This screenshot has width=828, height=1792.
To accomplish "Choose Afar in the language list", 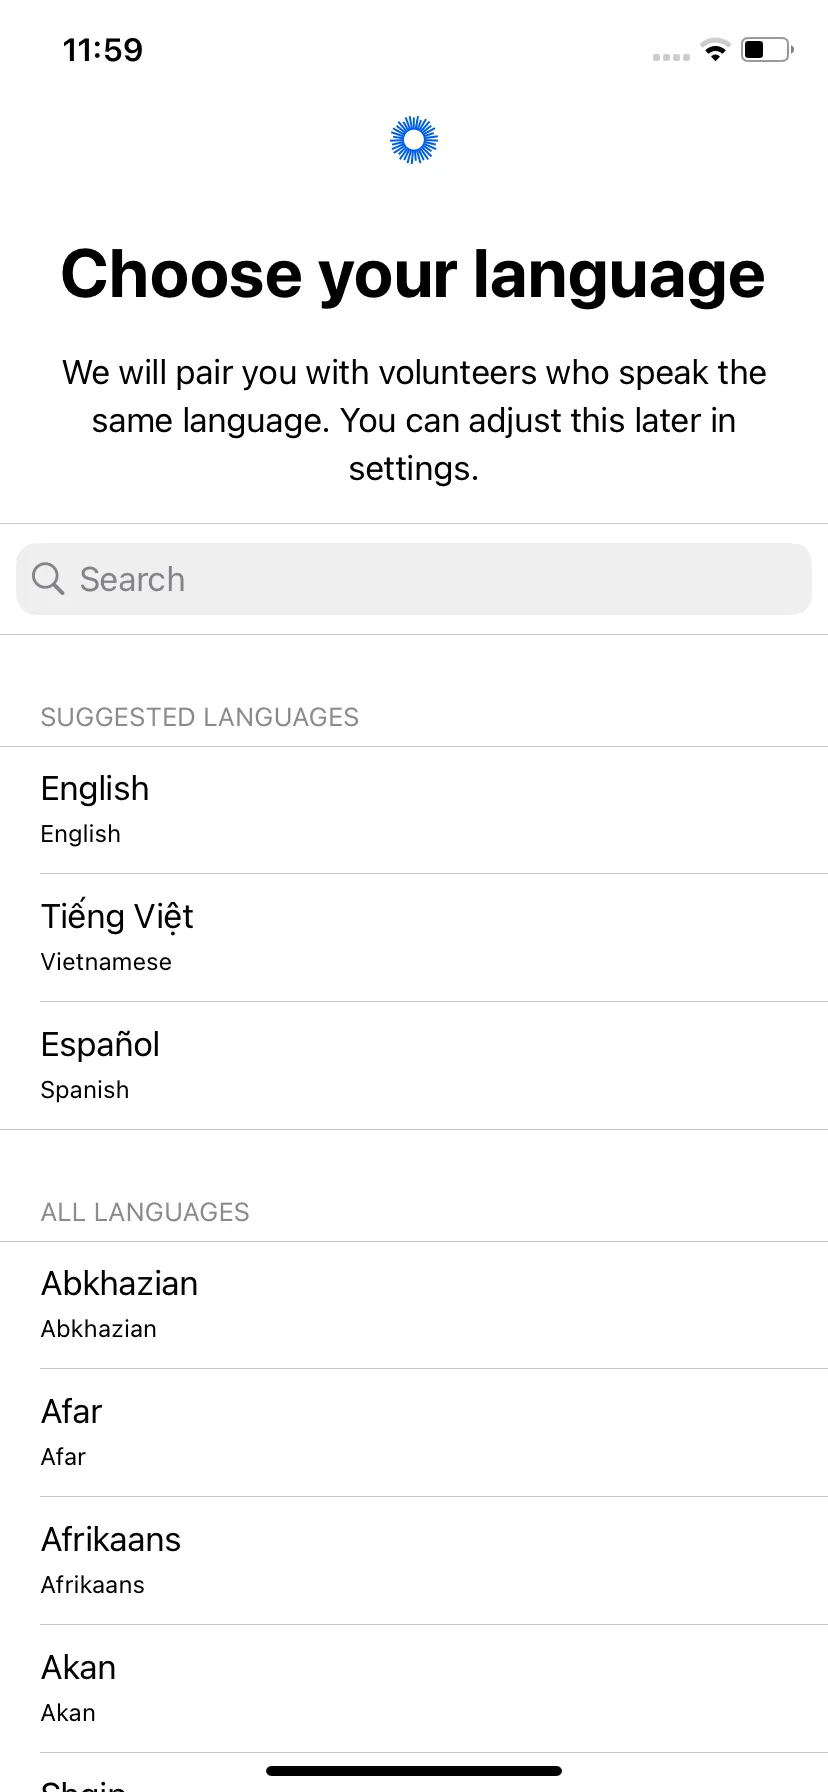I will coord(414,1433).
